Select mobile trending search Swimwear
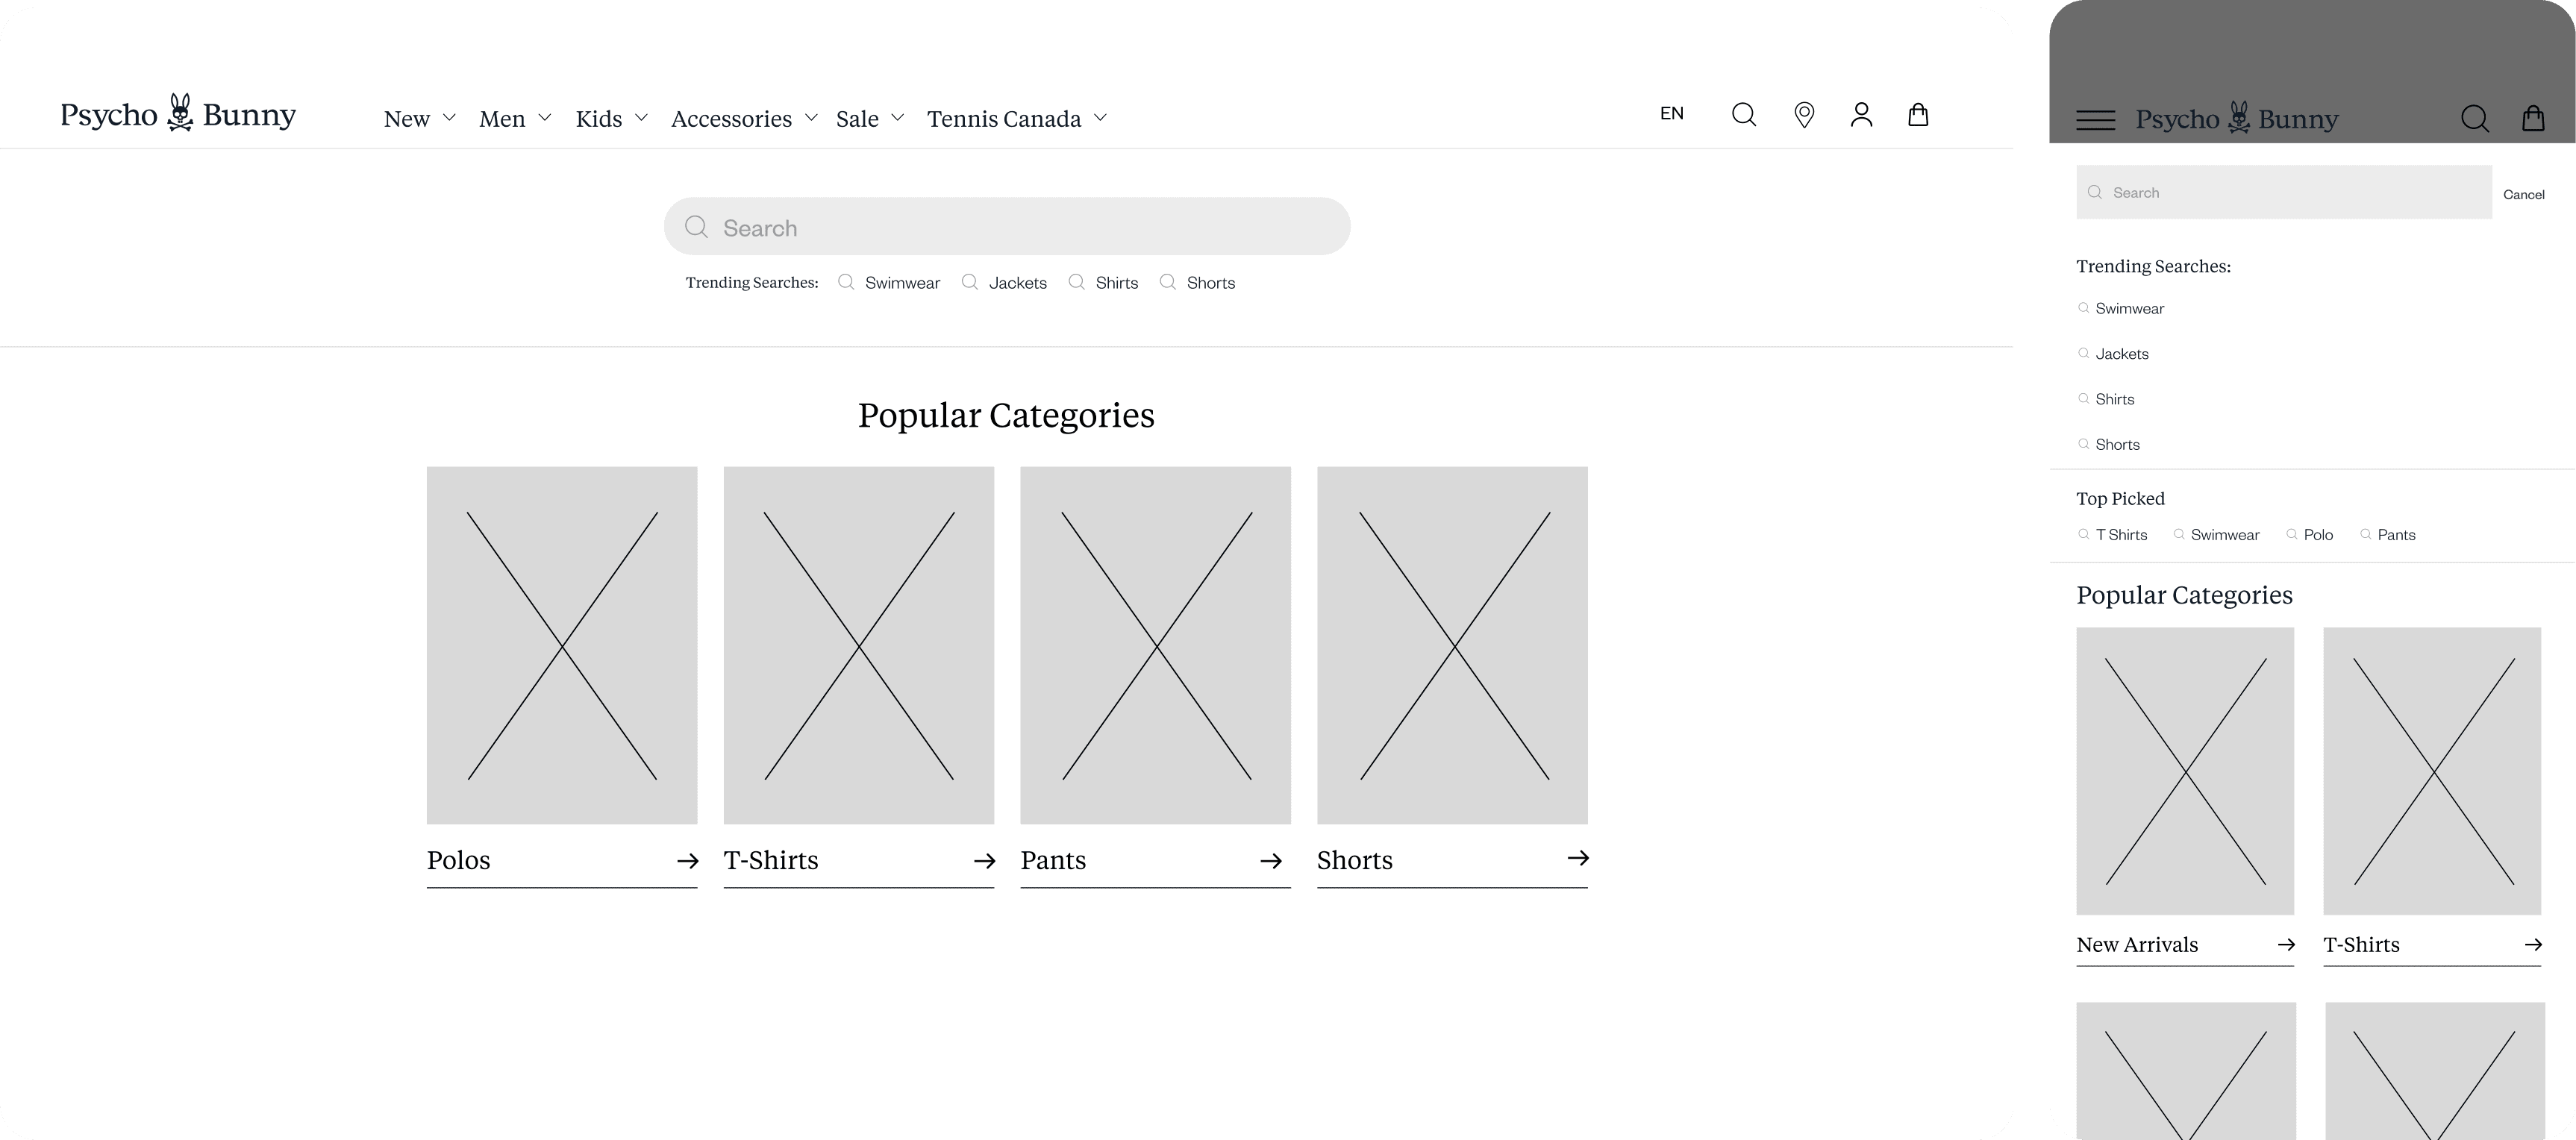Screen dimensions: 2576x1140 point(2129,309)
